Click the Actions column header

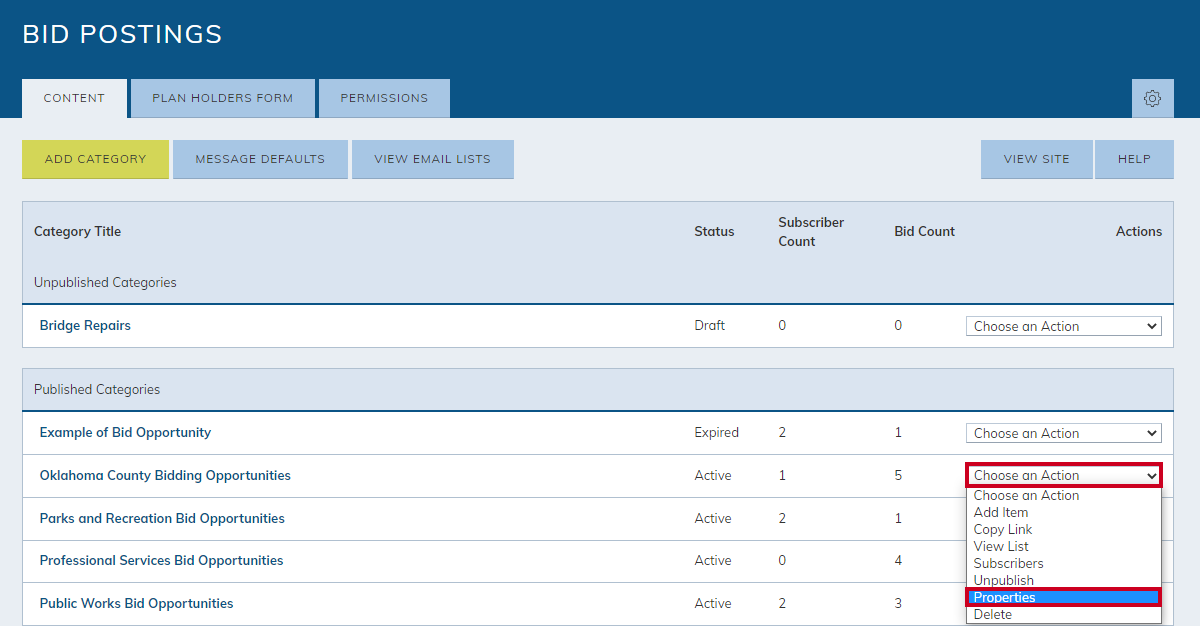click(x=1139, y=231)
